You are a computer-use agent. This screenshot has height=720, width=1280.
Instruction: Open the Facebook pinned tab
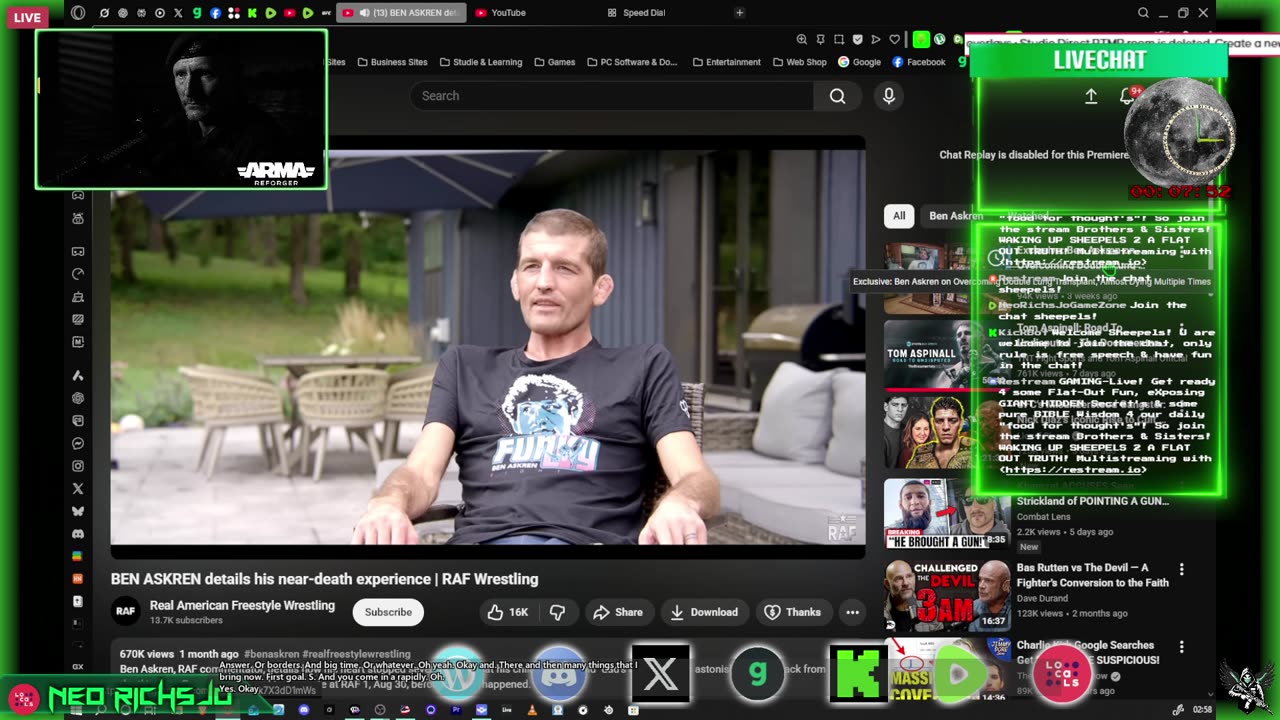point(215,13)
